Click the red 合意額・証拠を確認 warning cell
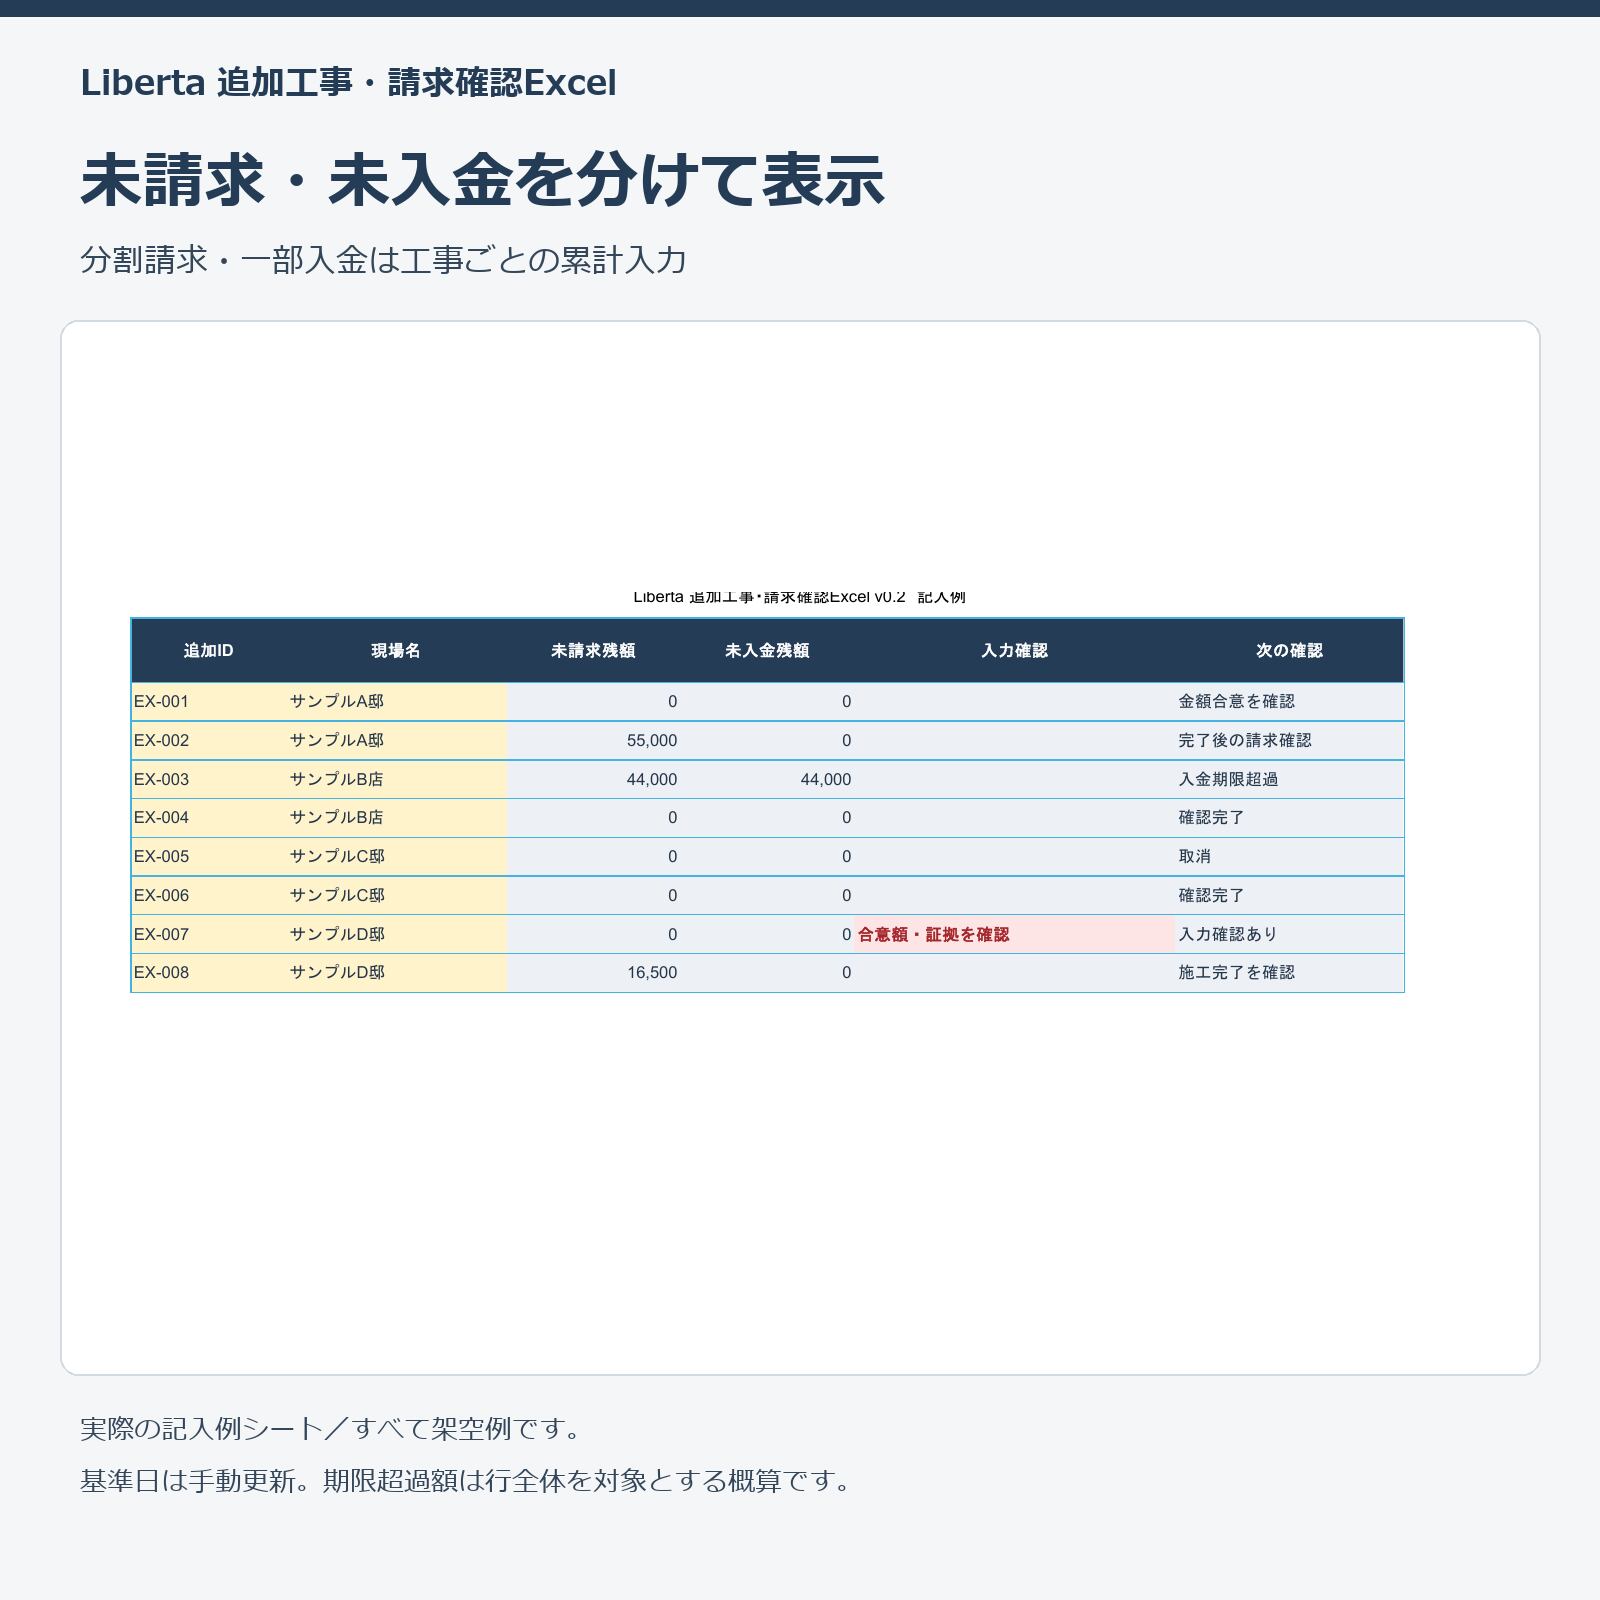The image size is (1600, 1600). 1015,935
